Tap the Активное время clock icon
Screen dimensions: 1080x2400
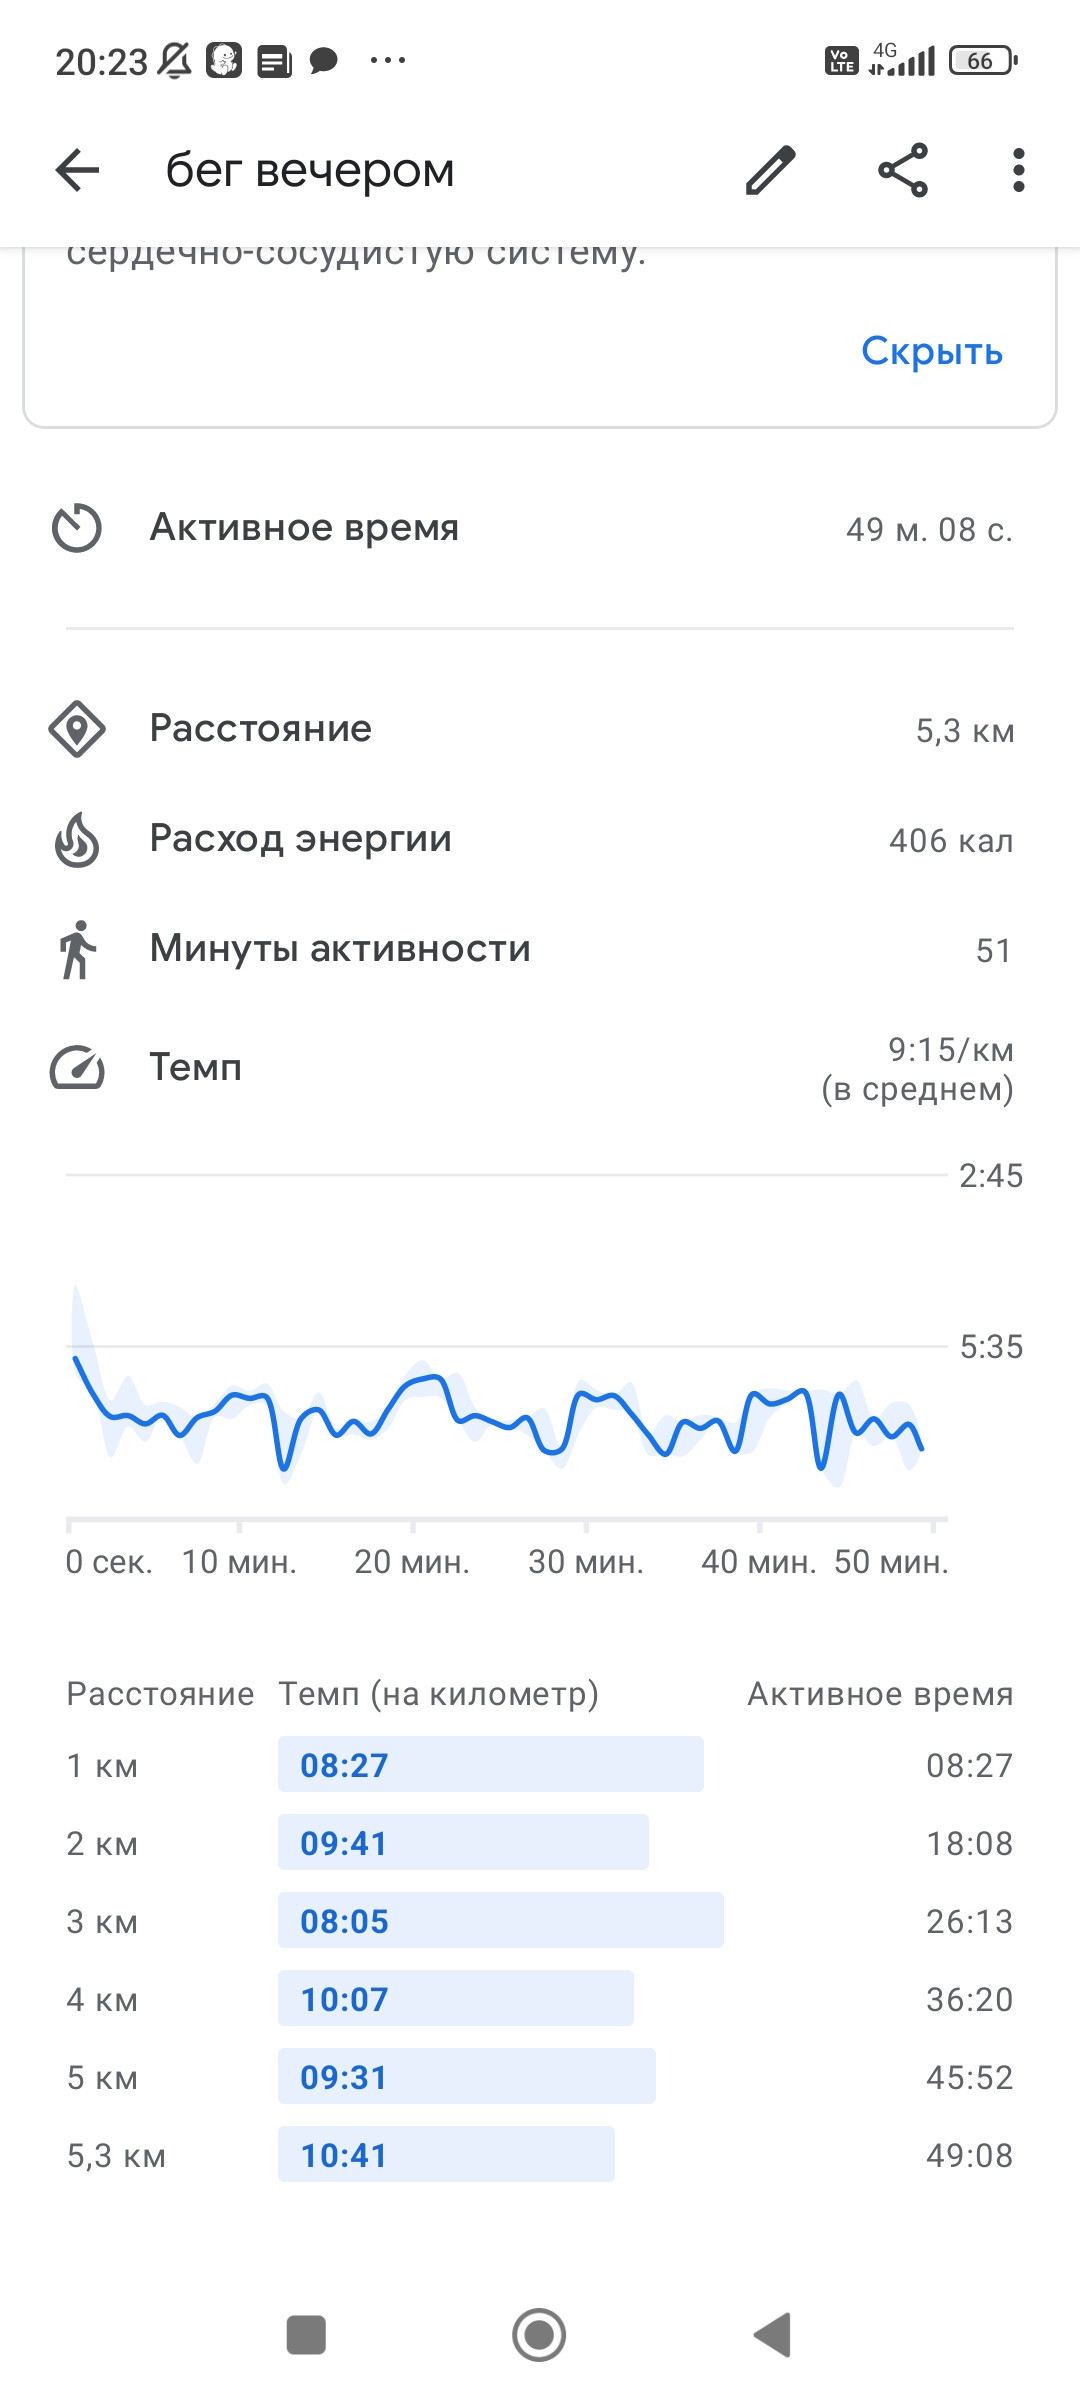click(x=77, y=528)
